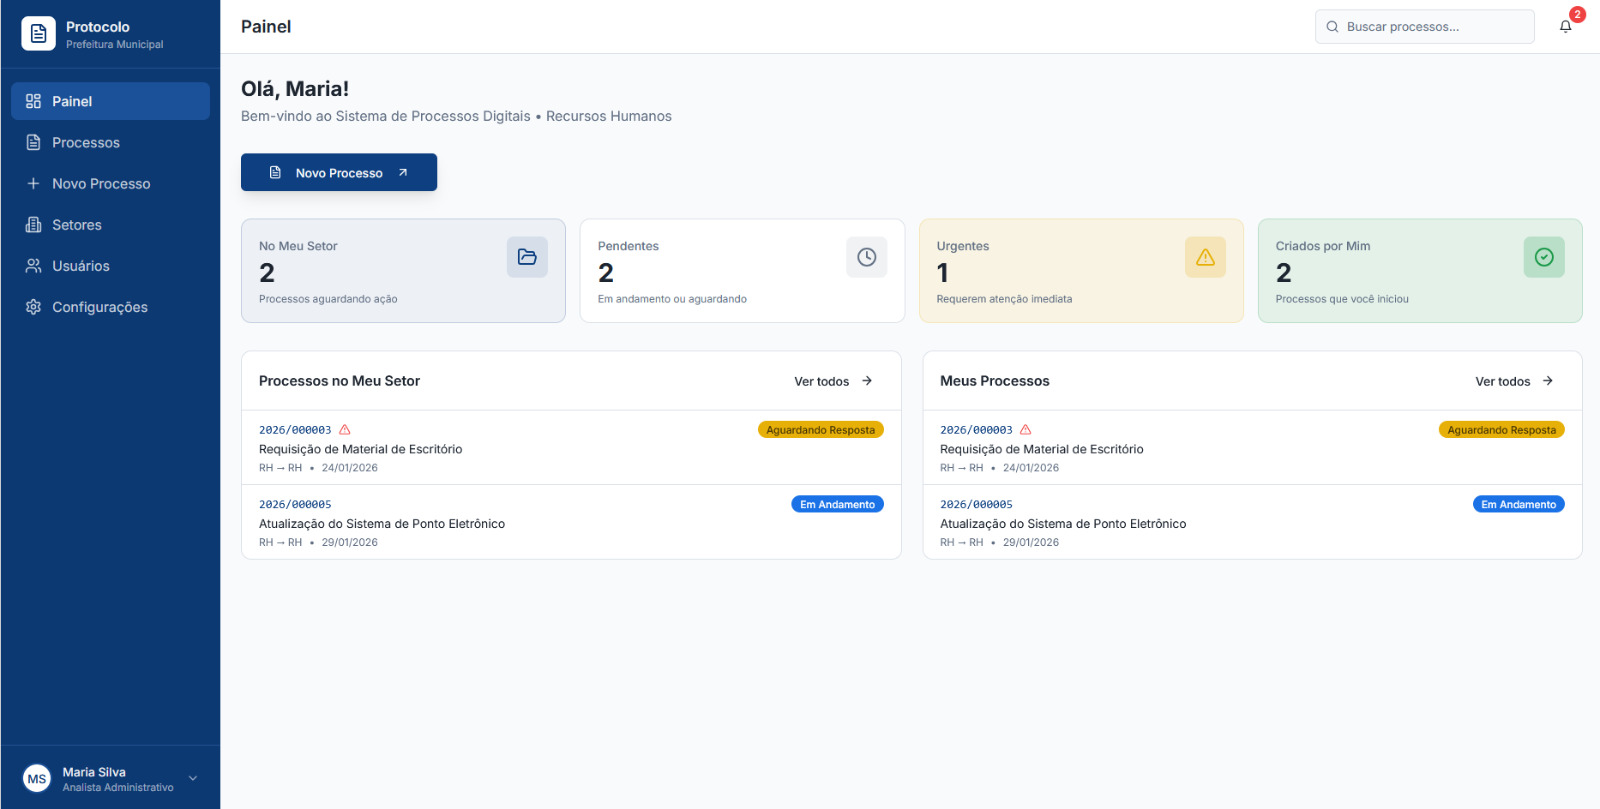This screenshot has height=809, width=1600.
Task: Click the notification bell icon
Action: pos(1565,27)
